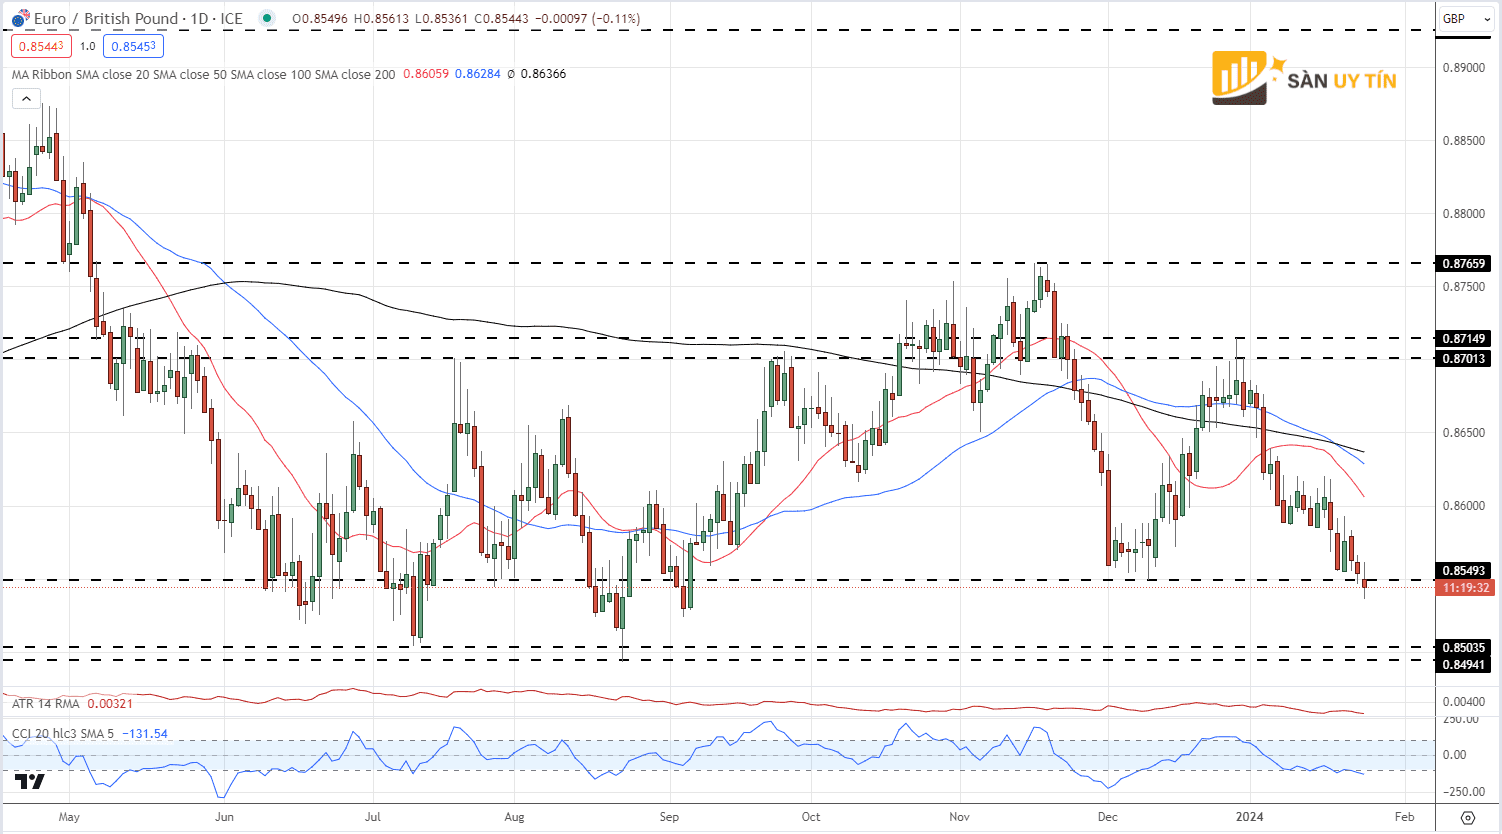Click the Aug label on the time axis
This screenshot has height=834, width=1502.
[514, 817]
